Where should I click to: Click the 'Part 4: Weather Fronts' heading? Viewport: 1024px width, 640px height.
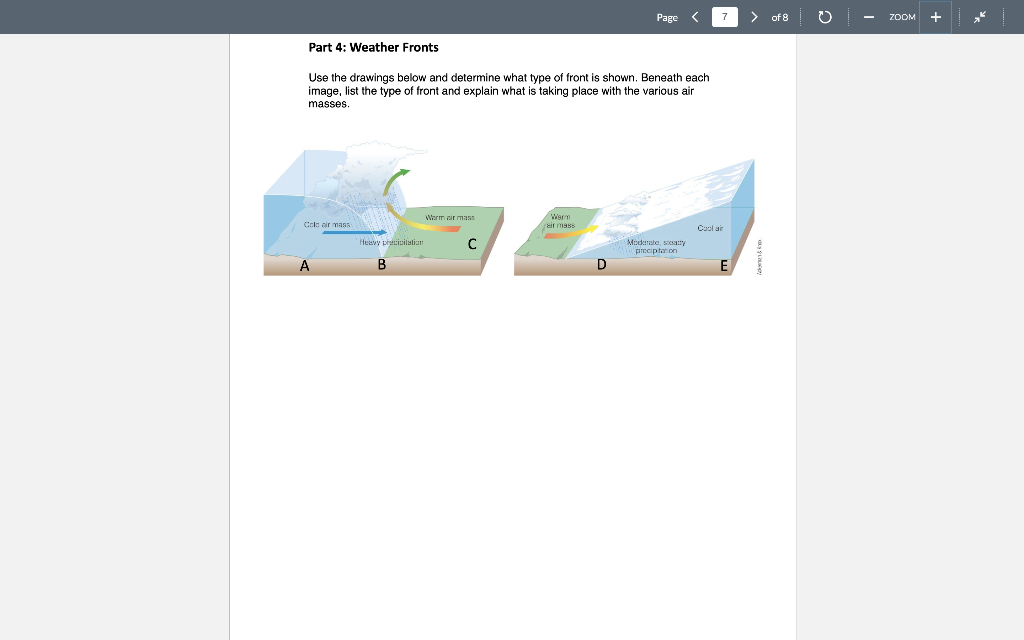(373, 47)
